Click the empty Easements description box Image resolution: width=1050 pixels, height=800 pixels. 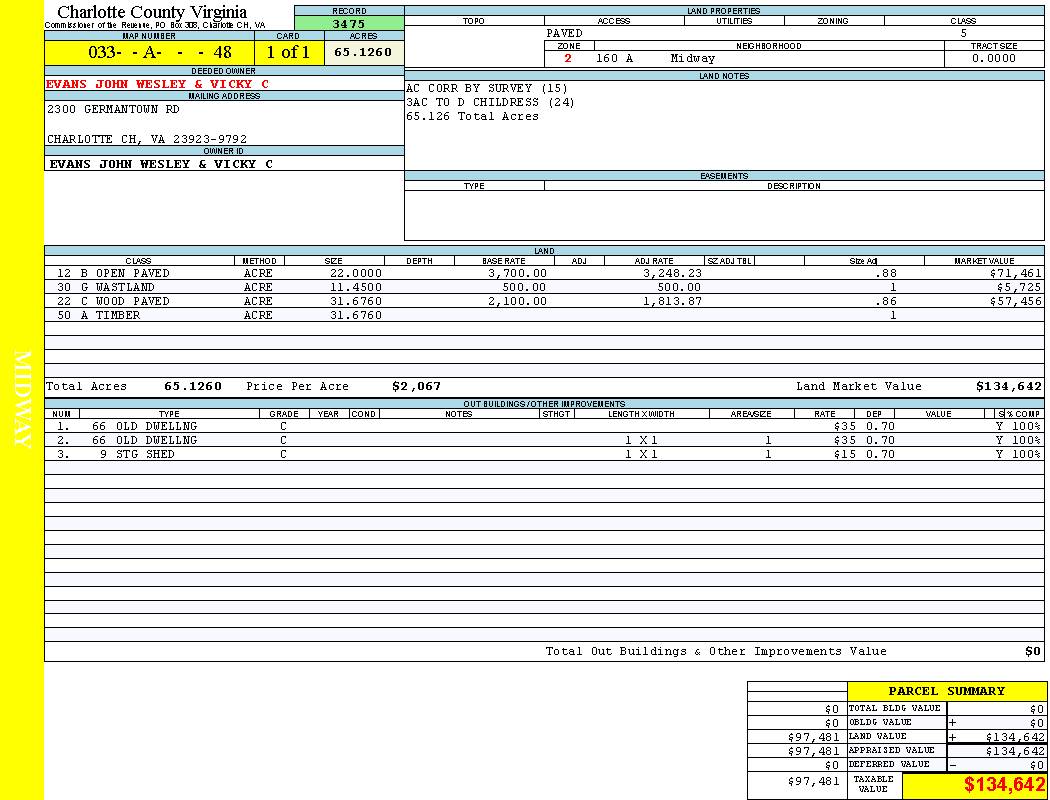pyautogui.click(x=723, y=214)
